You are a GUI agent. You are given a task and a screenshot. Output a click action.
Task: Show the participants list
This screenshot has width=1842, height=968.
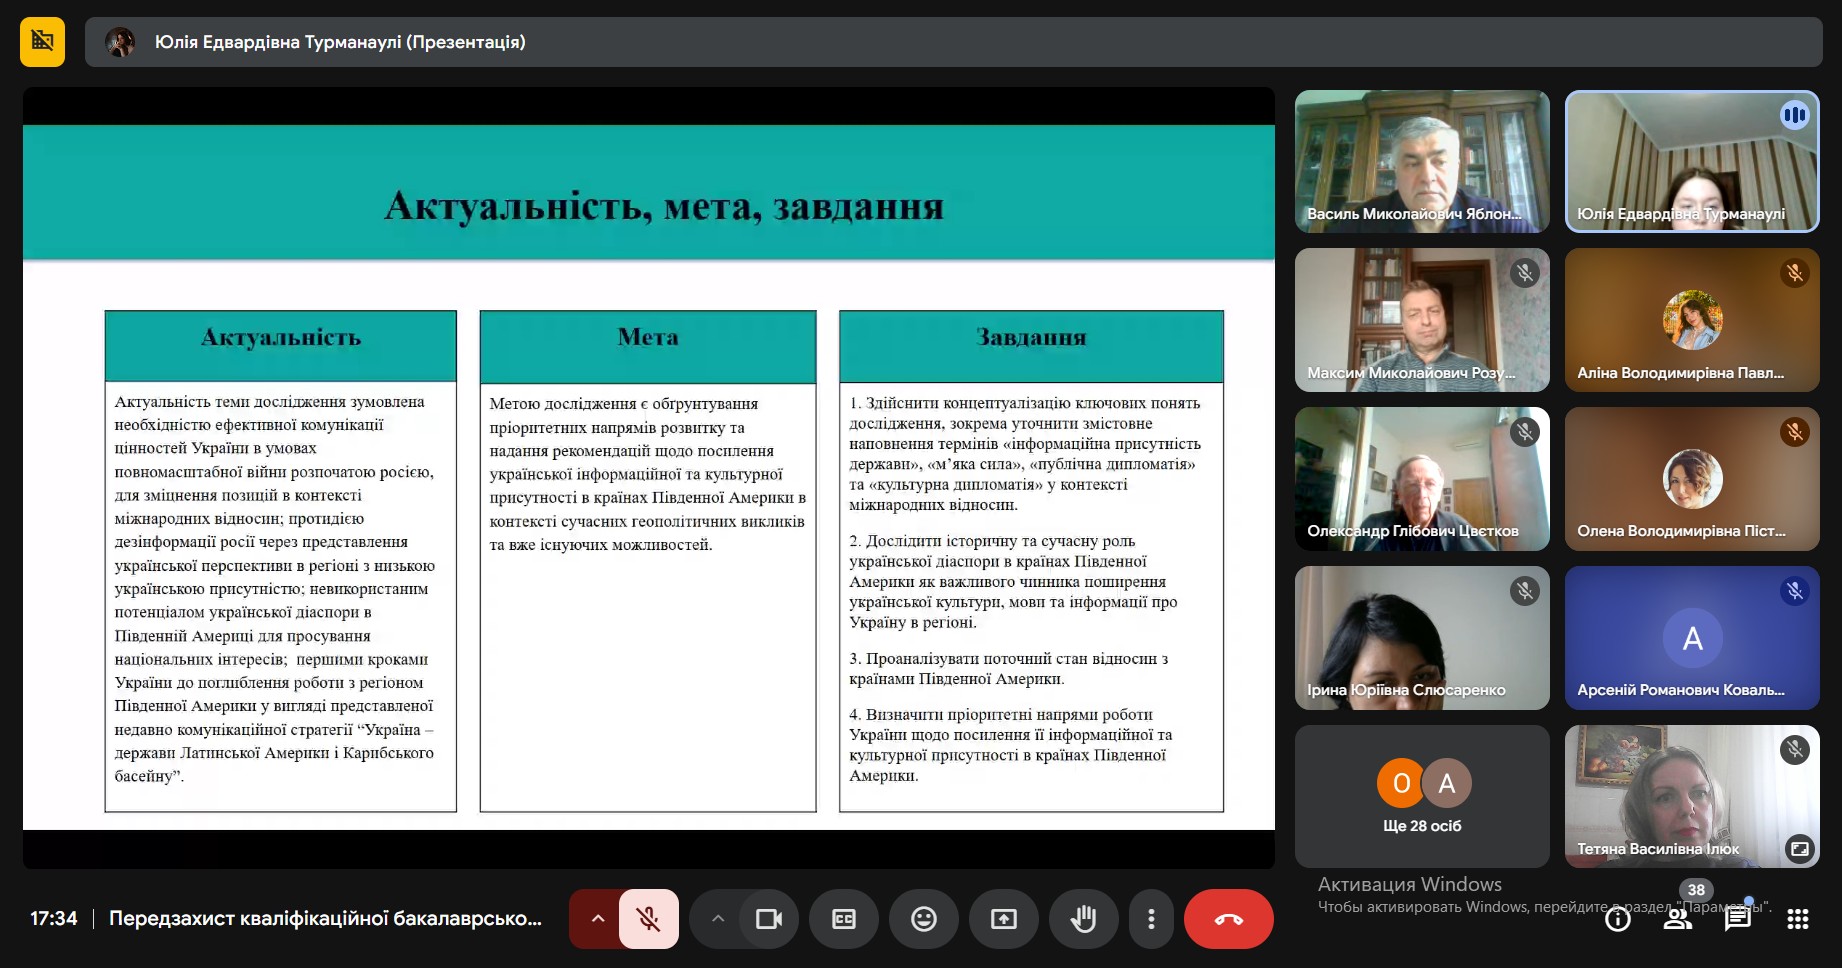pyautogui.click(x=1677, y=919)
